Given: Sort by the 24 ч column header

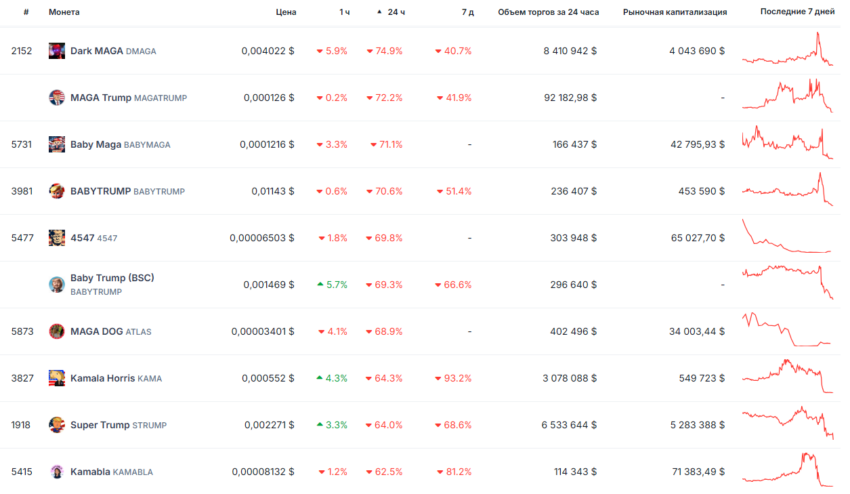Looking at the screenshot, I should pos(391,12).
